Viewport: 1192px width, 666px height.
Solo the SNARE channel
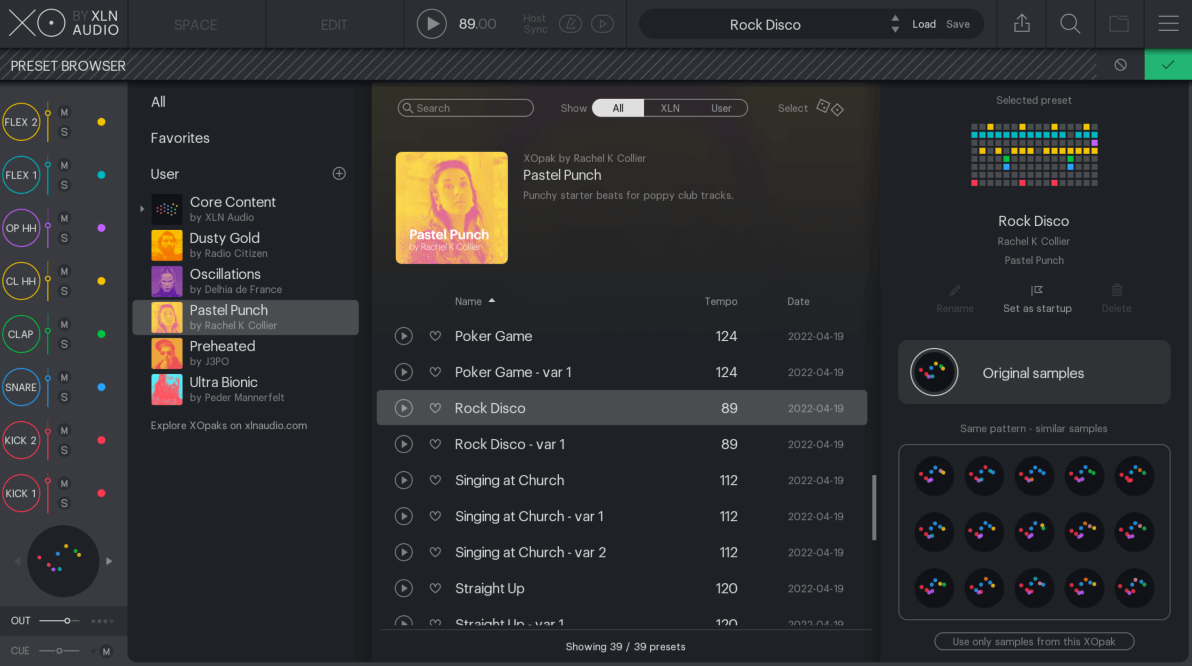pos(64,397)
